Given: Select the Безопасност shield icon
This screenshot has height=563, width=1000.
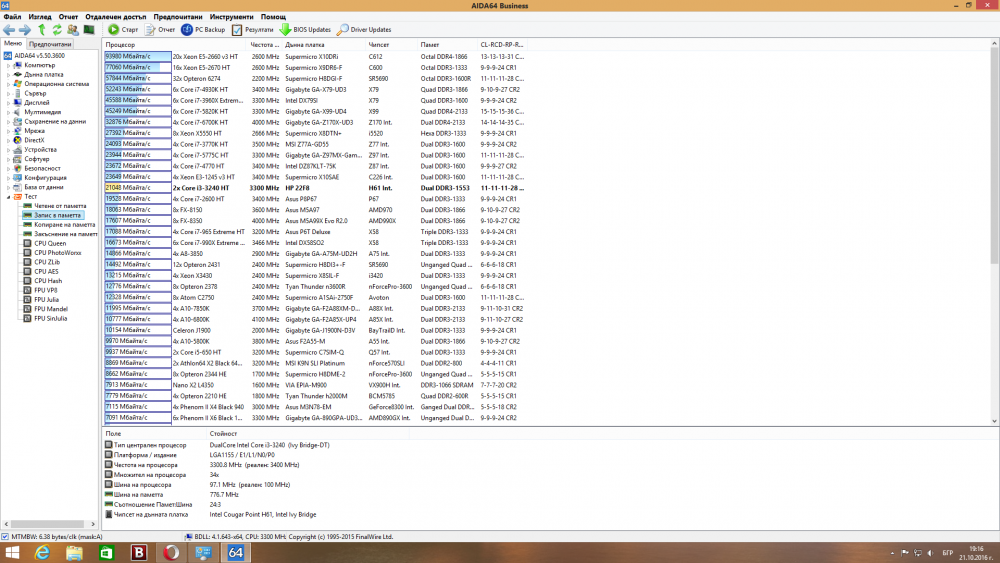Looking at the screenshot, I should (x=18, y=168).
